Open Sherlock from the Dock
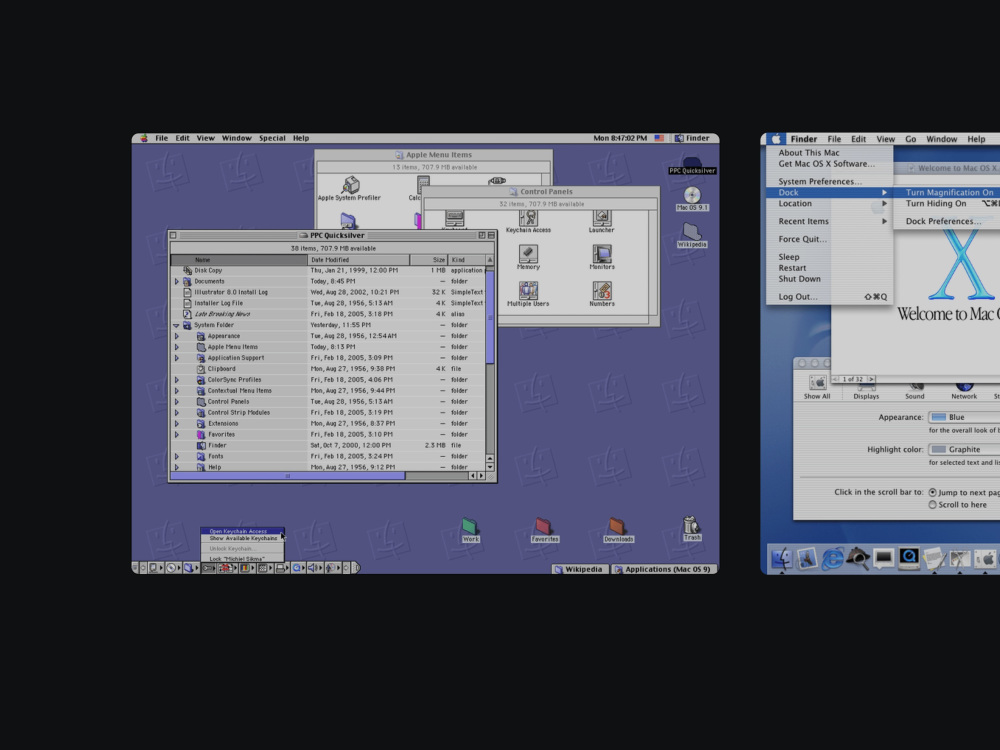Image resolution: width=1000 pixels, height=750 pixels. (858, 559)
